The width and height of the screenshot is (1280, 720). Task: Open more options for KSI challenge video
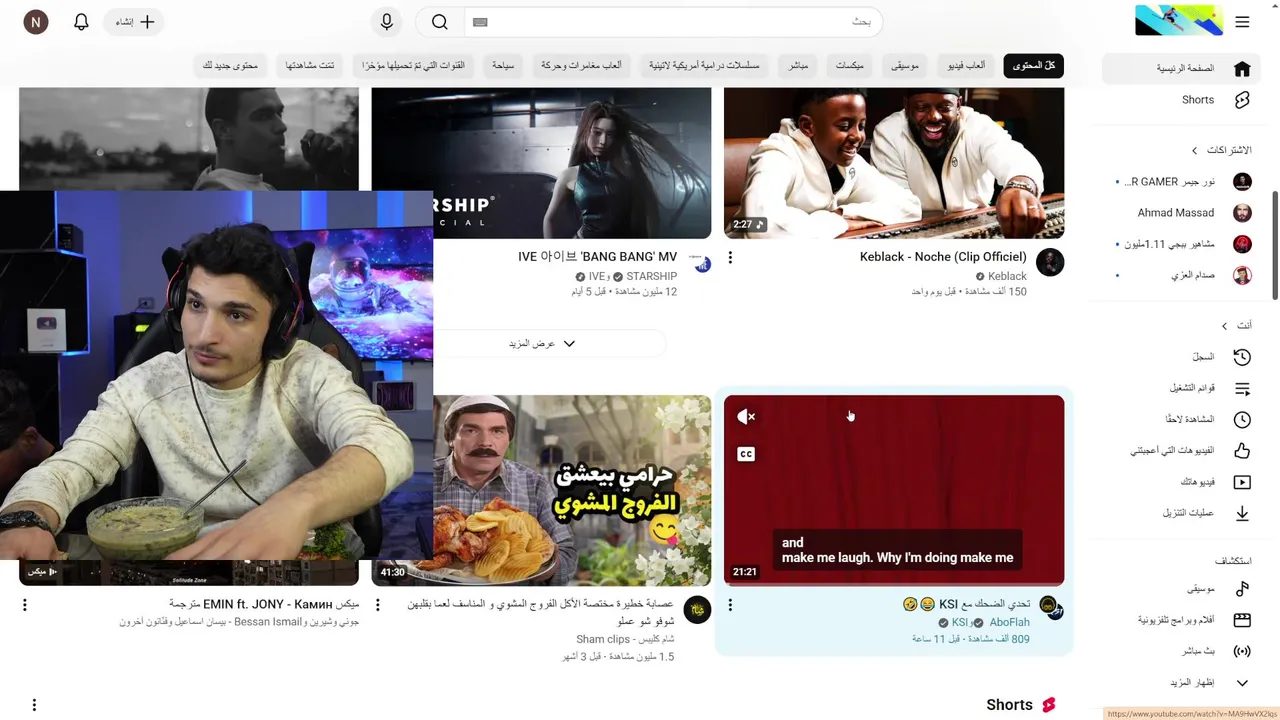[730, 605]
